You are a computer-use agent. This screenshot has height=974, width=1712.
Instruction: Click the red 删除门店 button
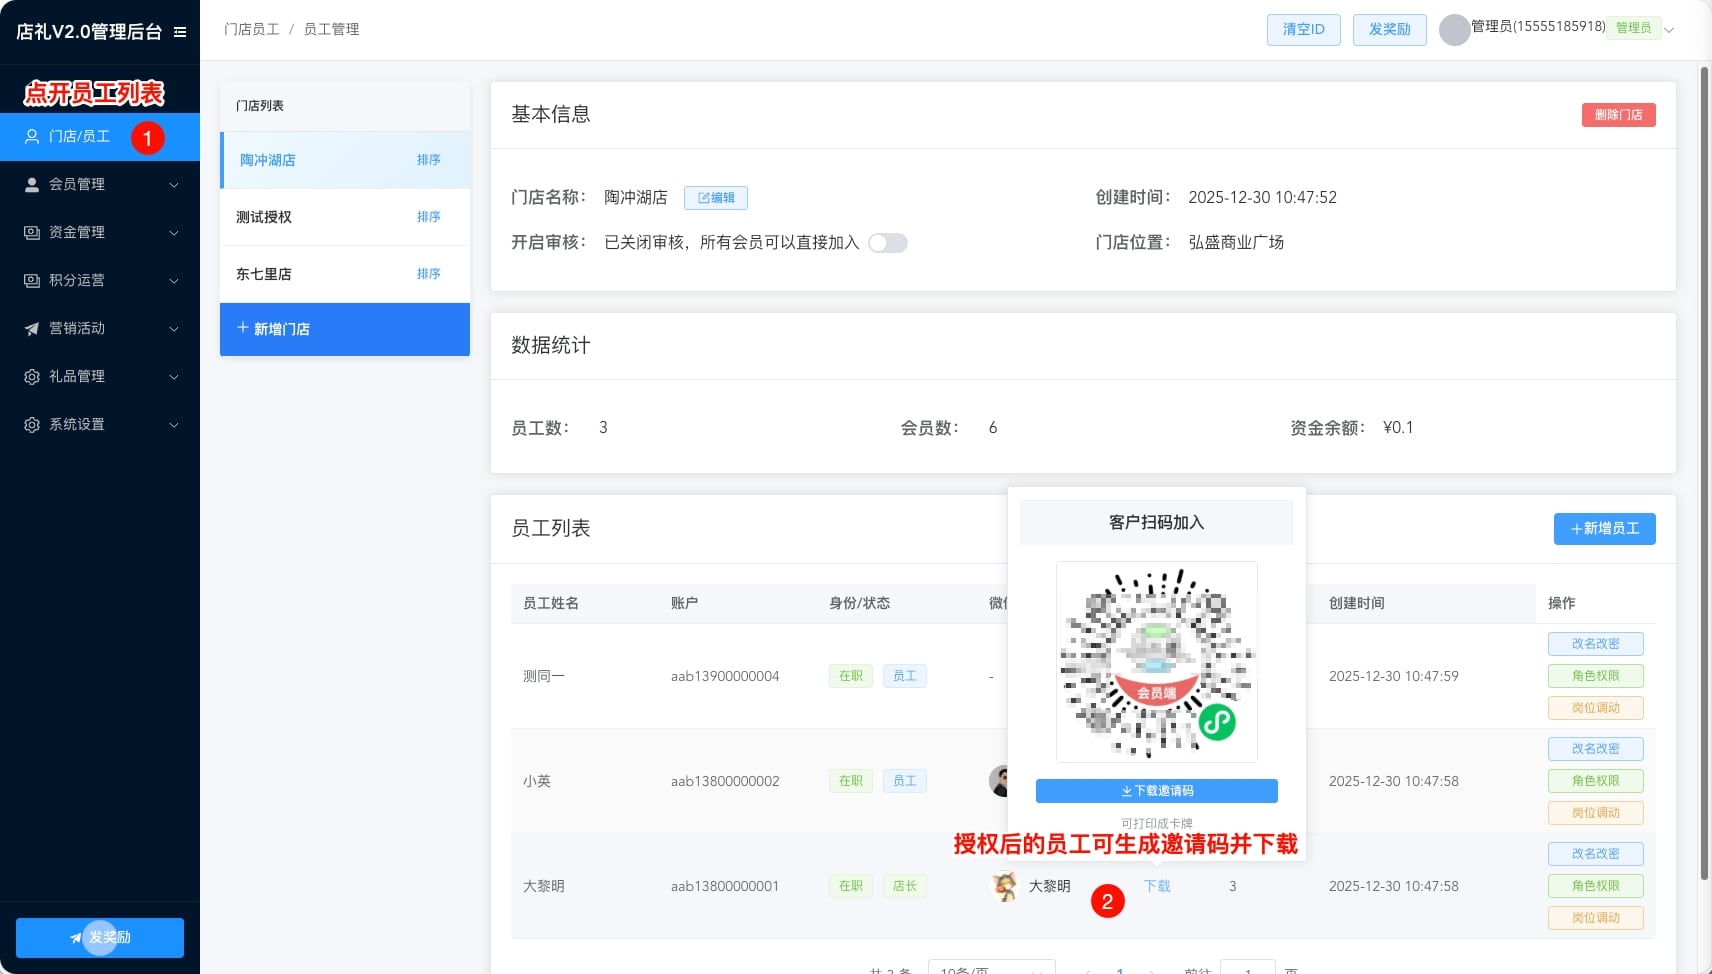1618,115
